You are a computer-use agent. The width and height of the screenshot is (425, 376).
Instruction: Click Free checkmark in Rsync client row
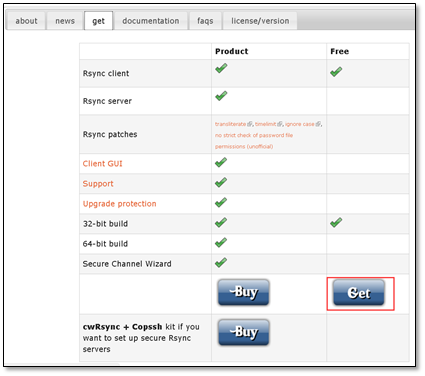[x=336, y=72]
